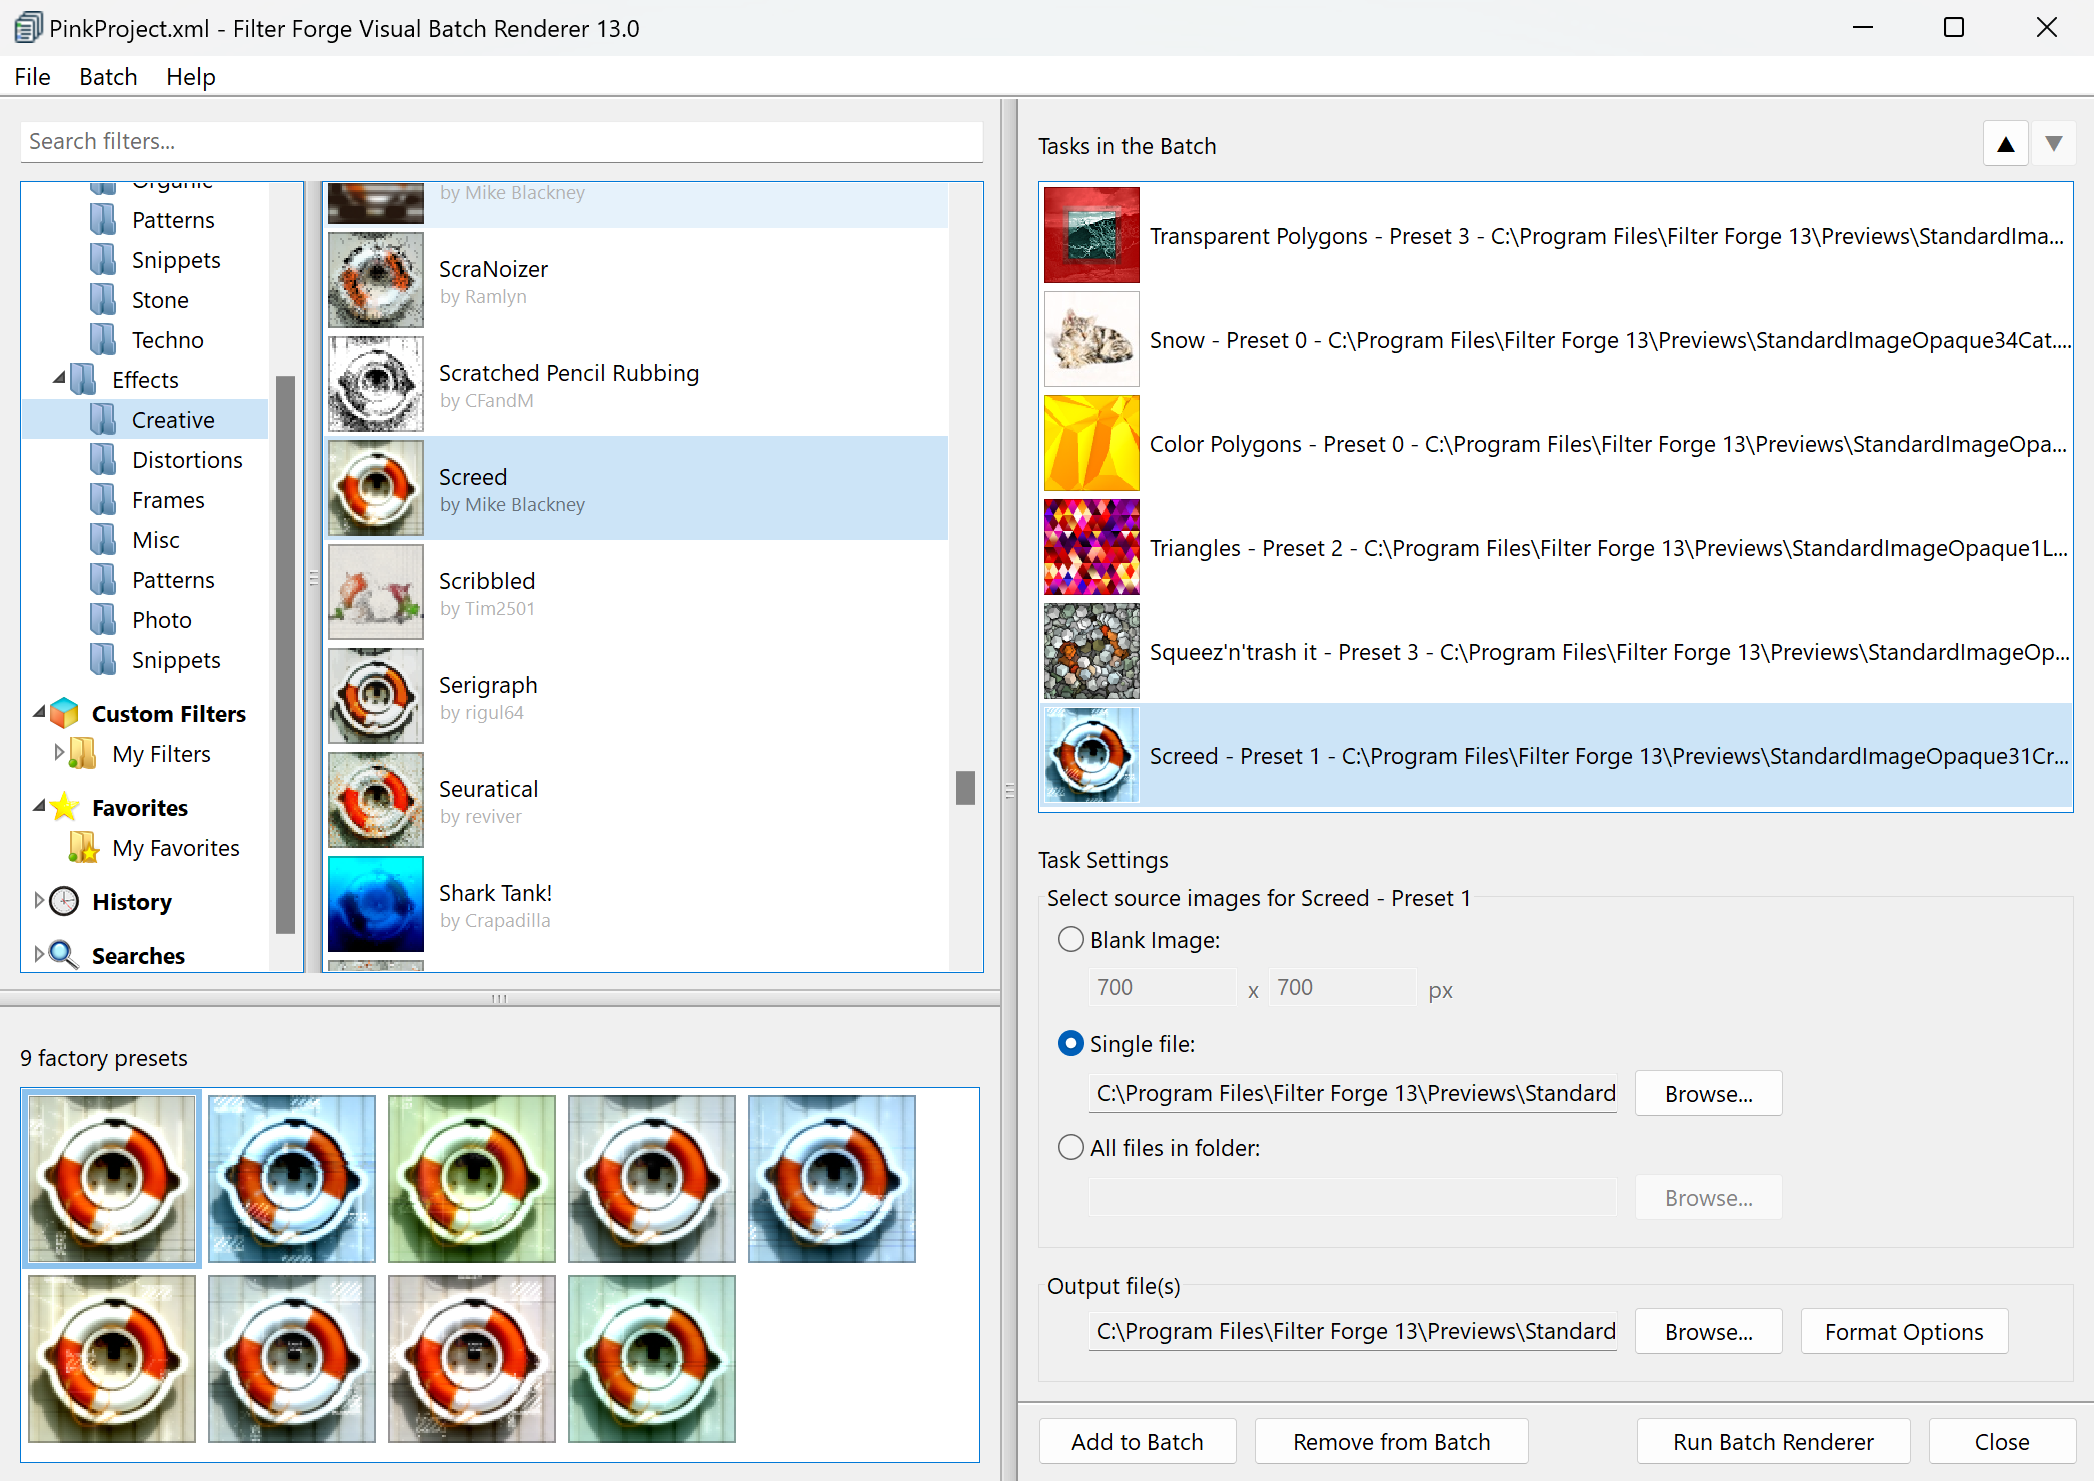Screen dimensions: 2094x1481
Task: Expand the My Filters node
Action: [x=59, y=752]
